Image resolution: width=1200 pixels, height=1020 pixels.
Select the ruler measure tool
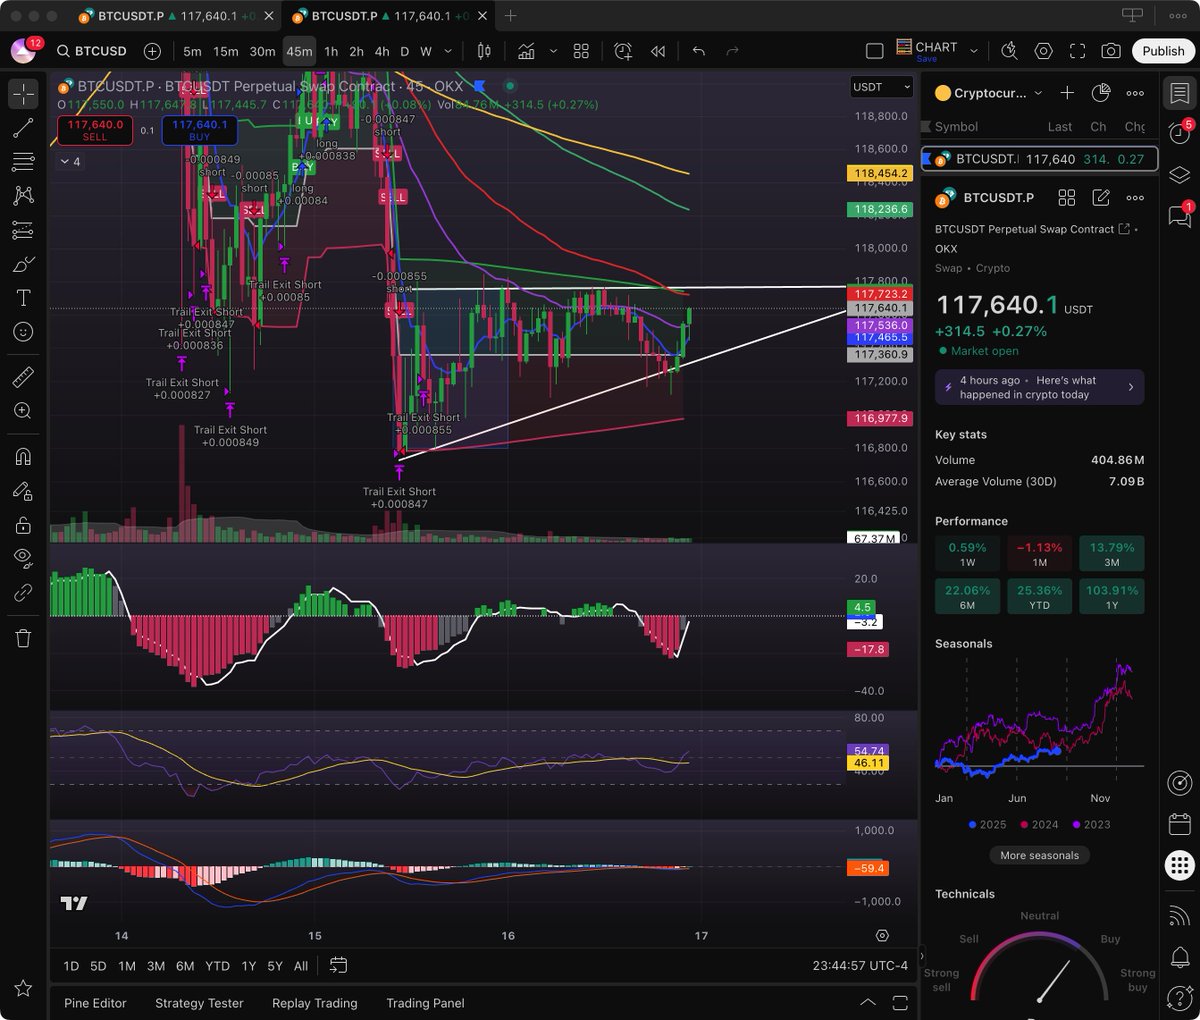(23, 377)
